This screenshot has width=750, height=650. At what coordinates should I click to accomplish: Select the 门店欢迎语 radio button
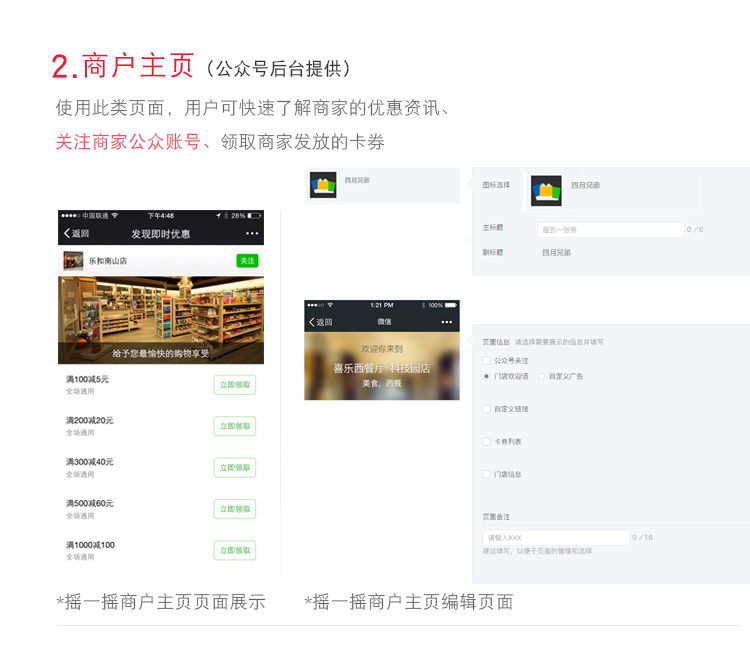tap(486, 376)
